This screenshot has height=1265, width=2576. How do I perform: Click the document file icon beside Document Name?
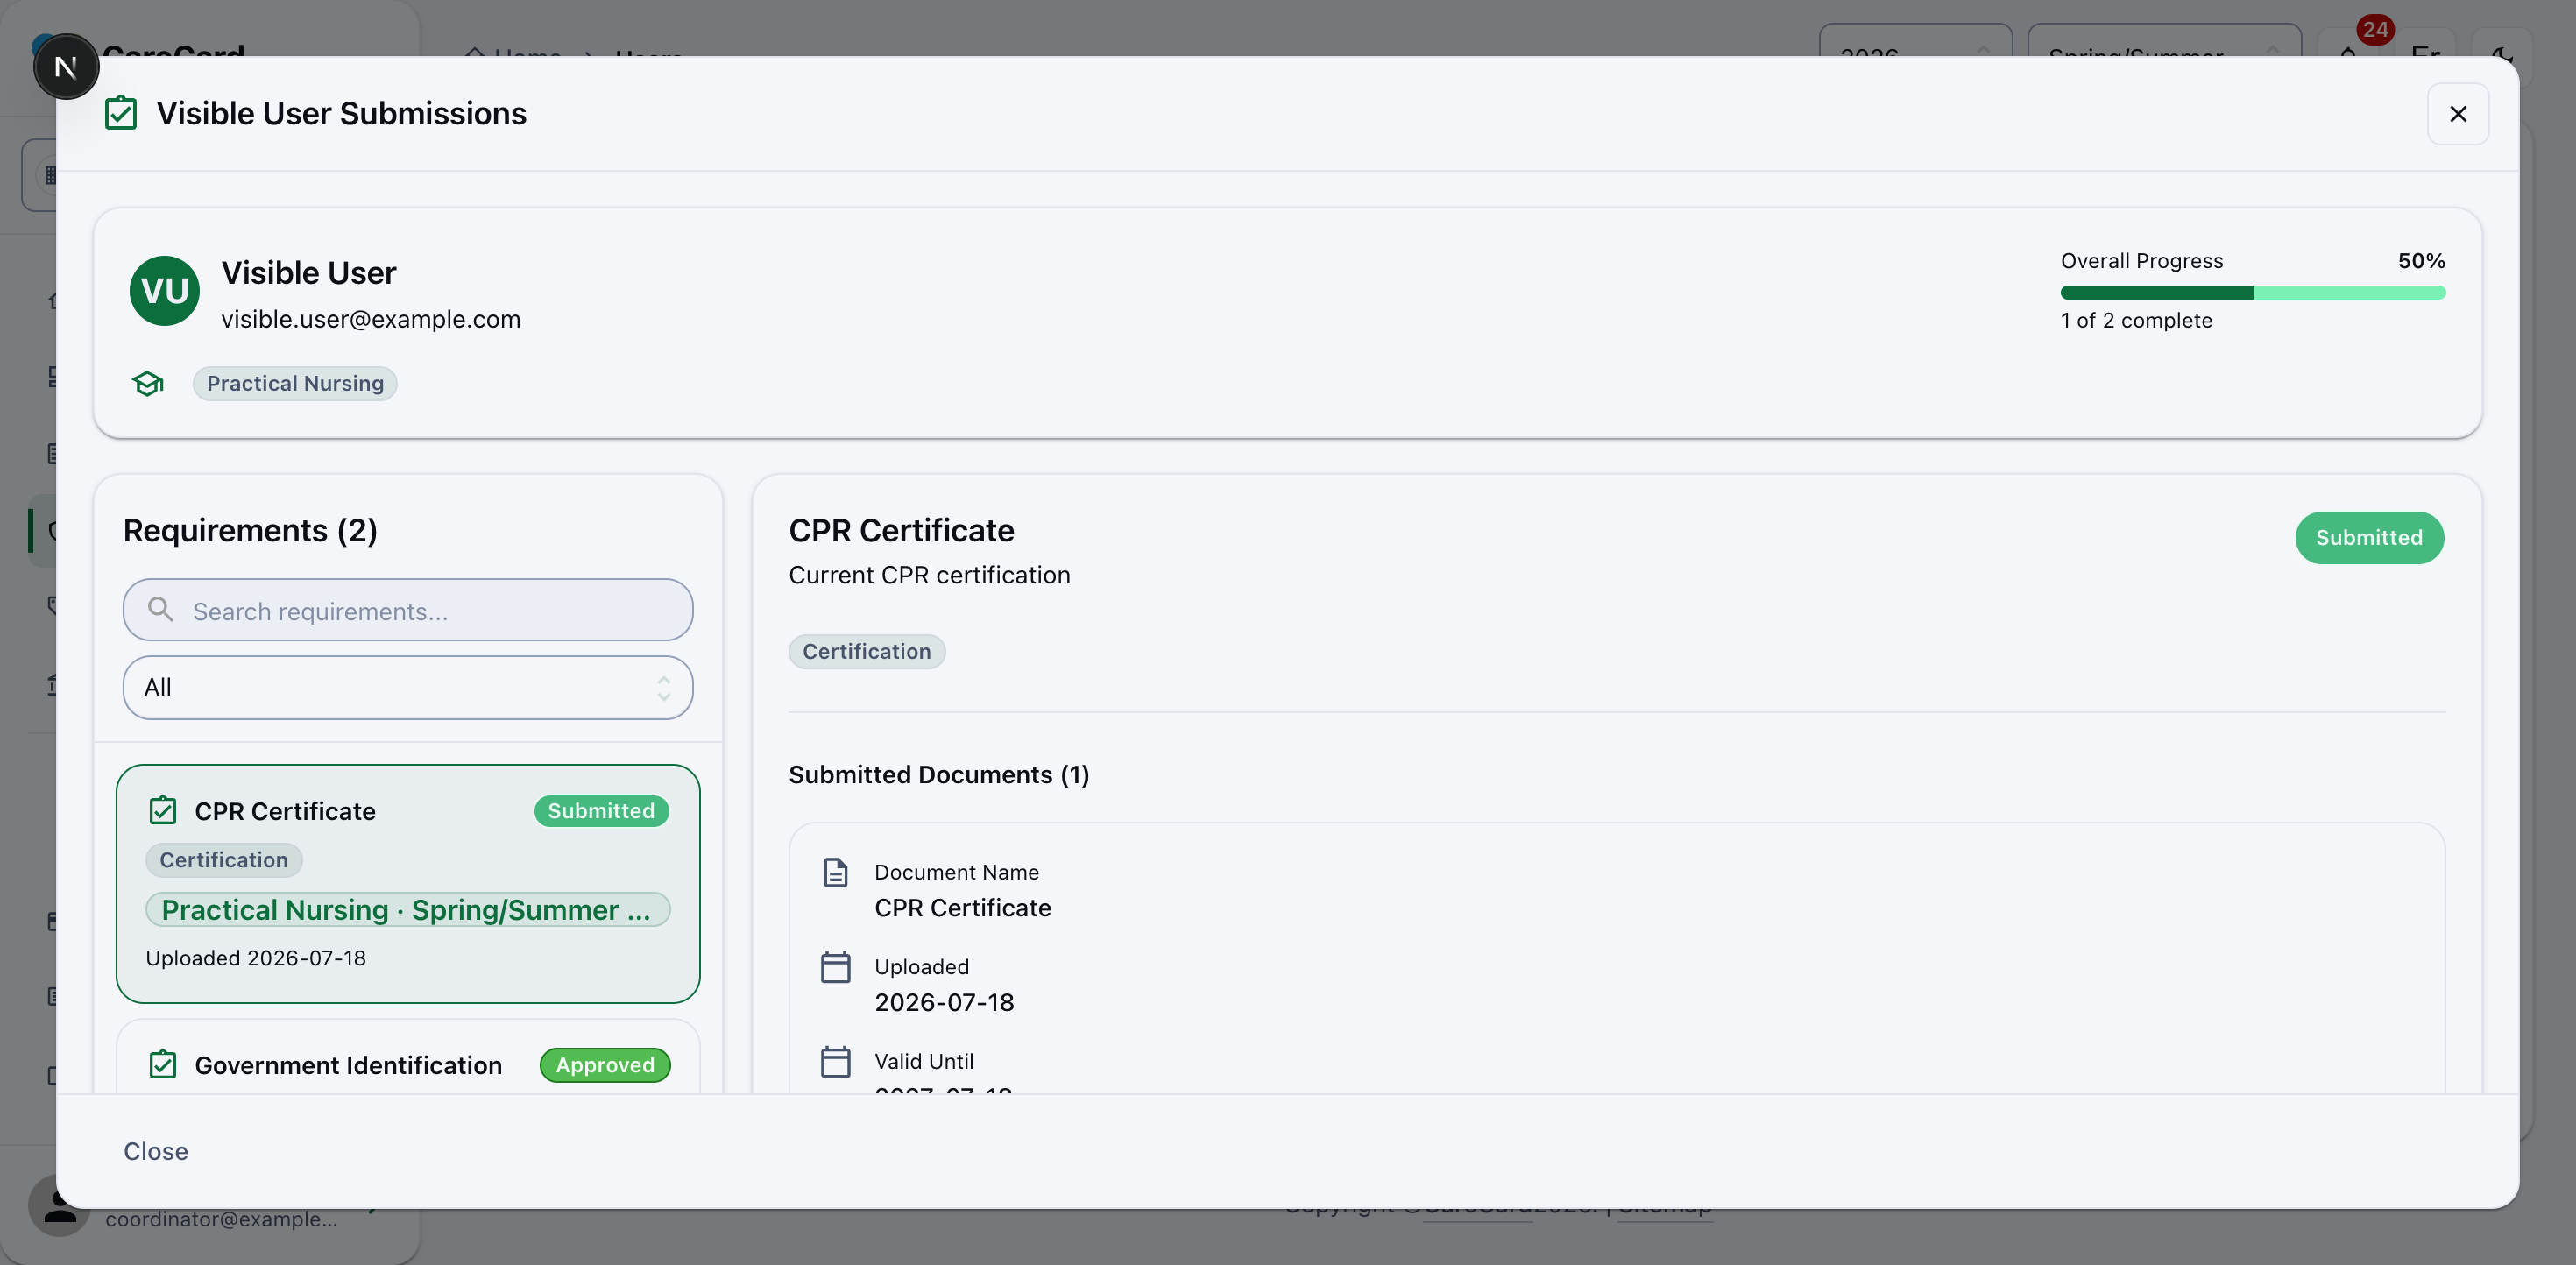click(x=835, y=872)
